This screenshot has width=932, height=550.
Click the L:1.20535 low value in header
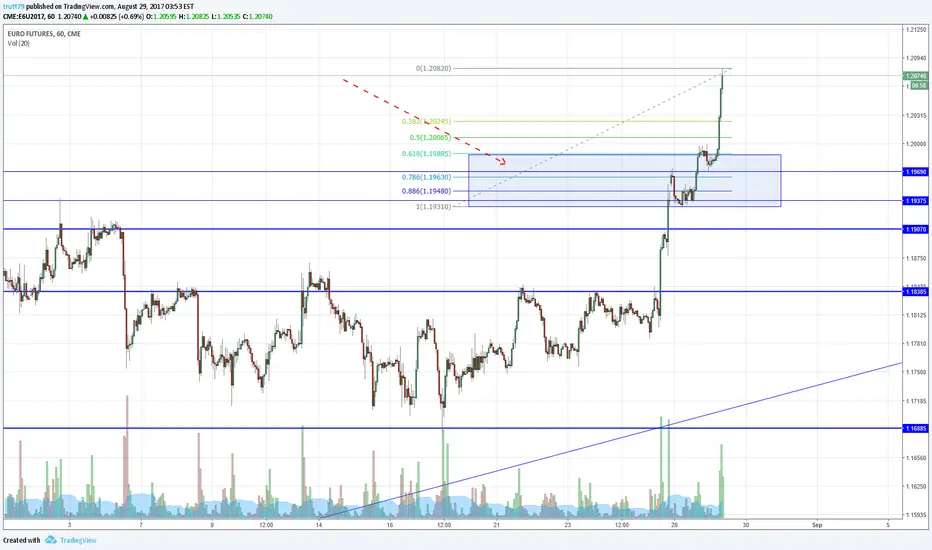pyautogui.click(x=226, y=17)
